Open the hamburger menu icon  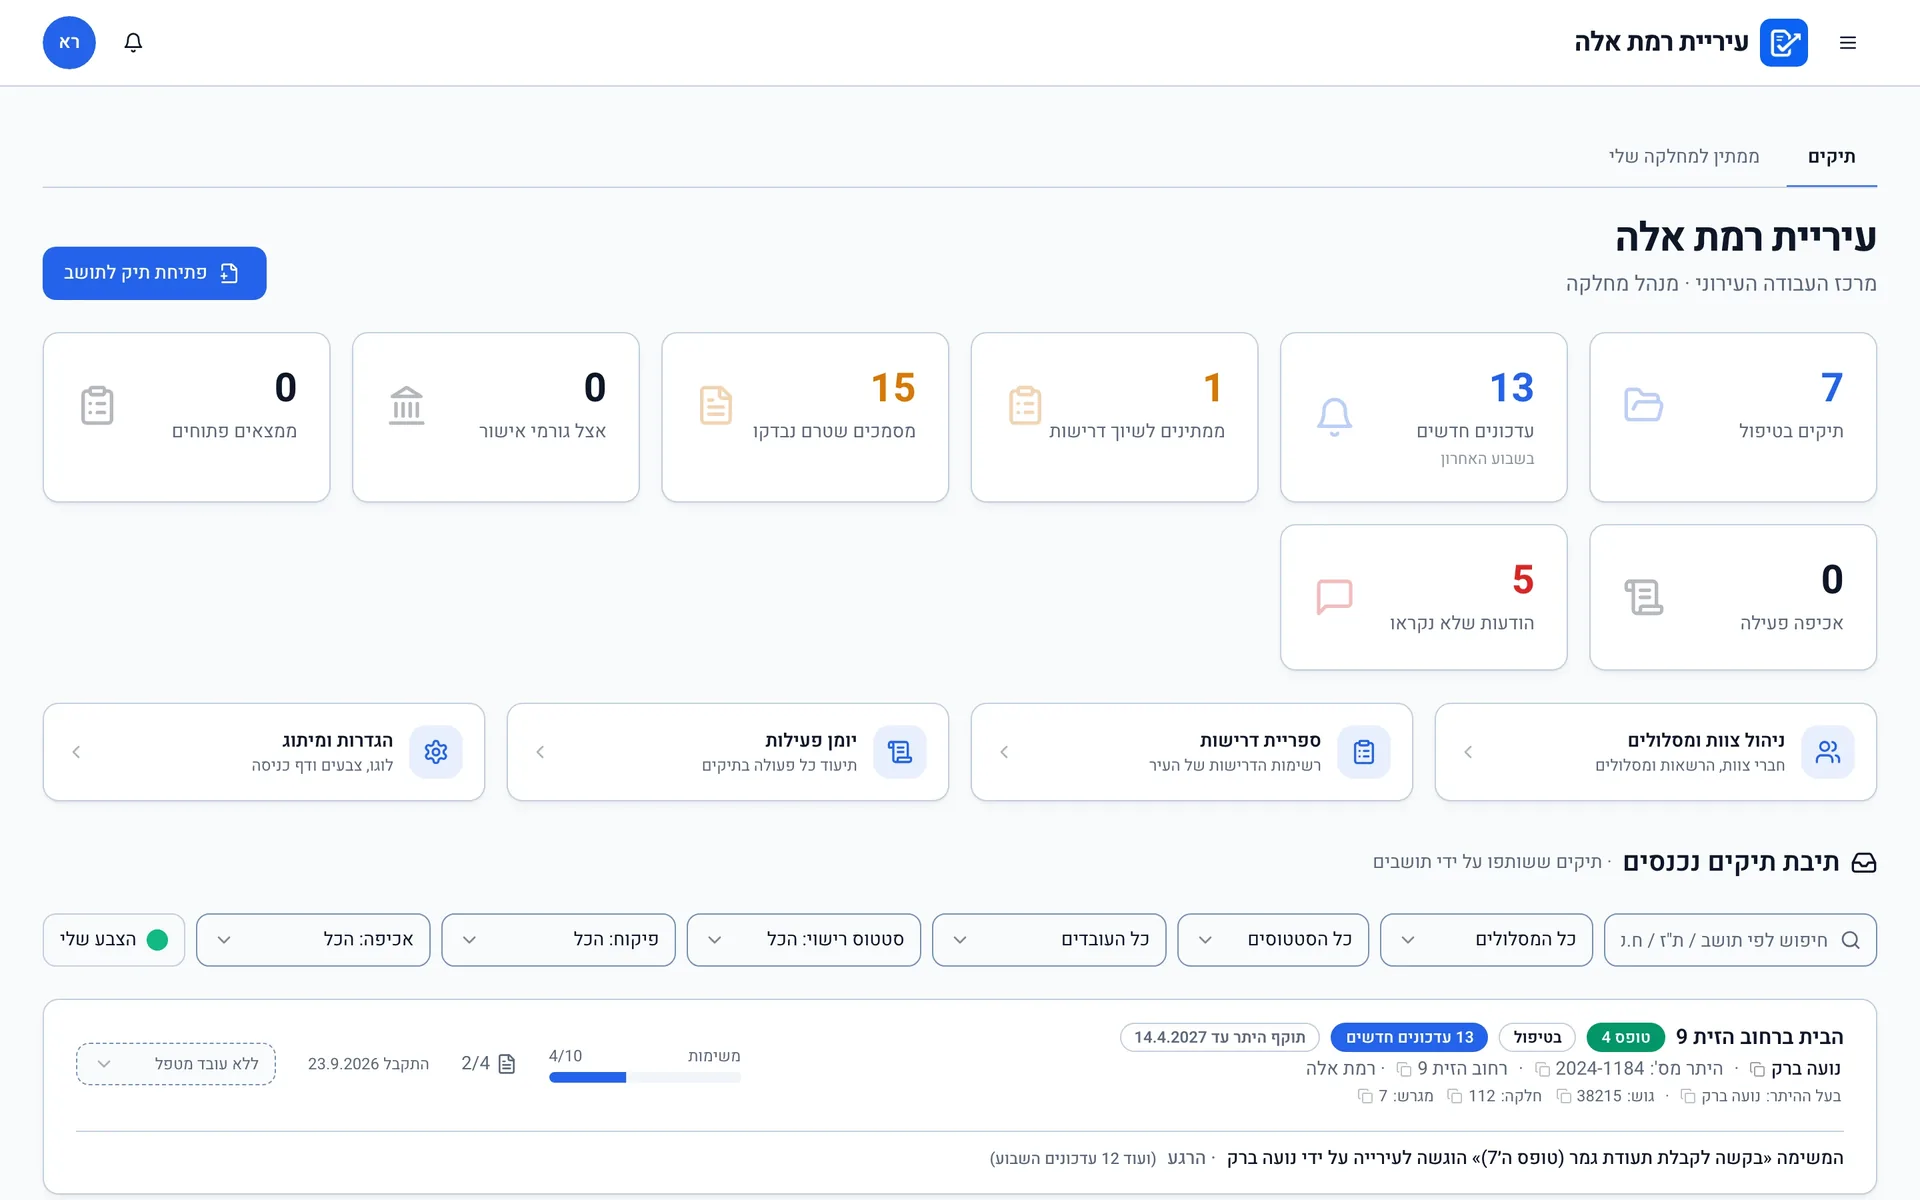[1847, 42]
